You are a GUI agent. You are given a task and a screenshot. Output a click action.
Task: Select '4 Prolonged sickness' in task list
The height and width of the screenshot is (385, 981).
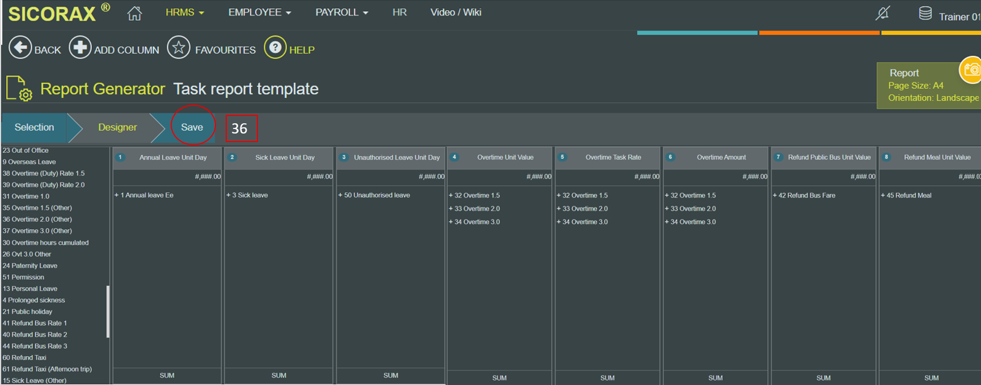click(x=33, y=300)
